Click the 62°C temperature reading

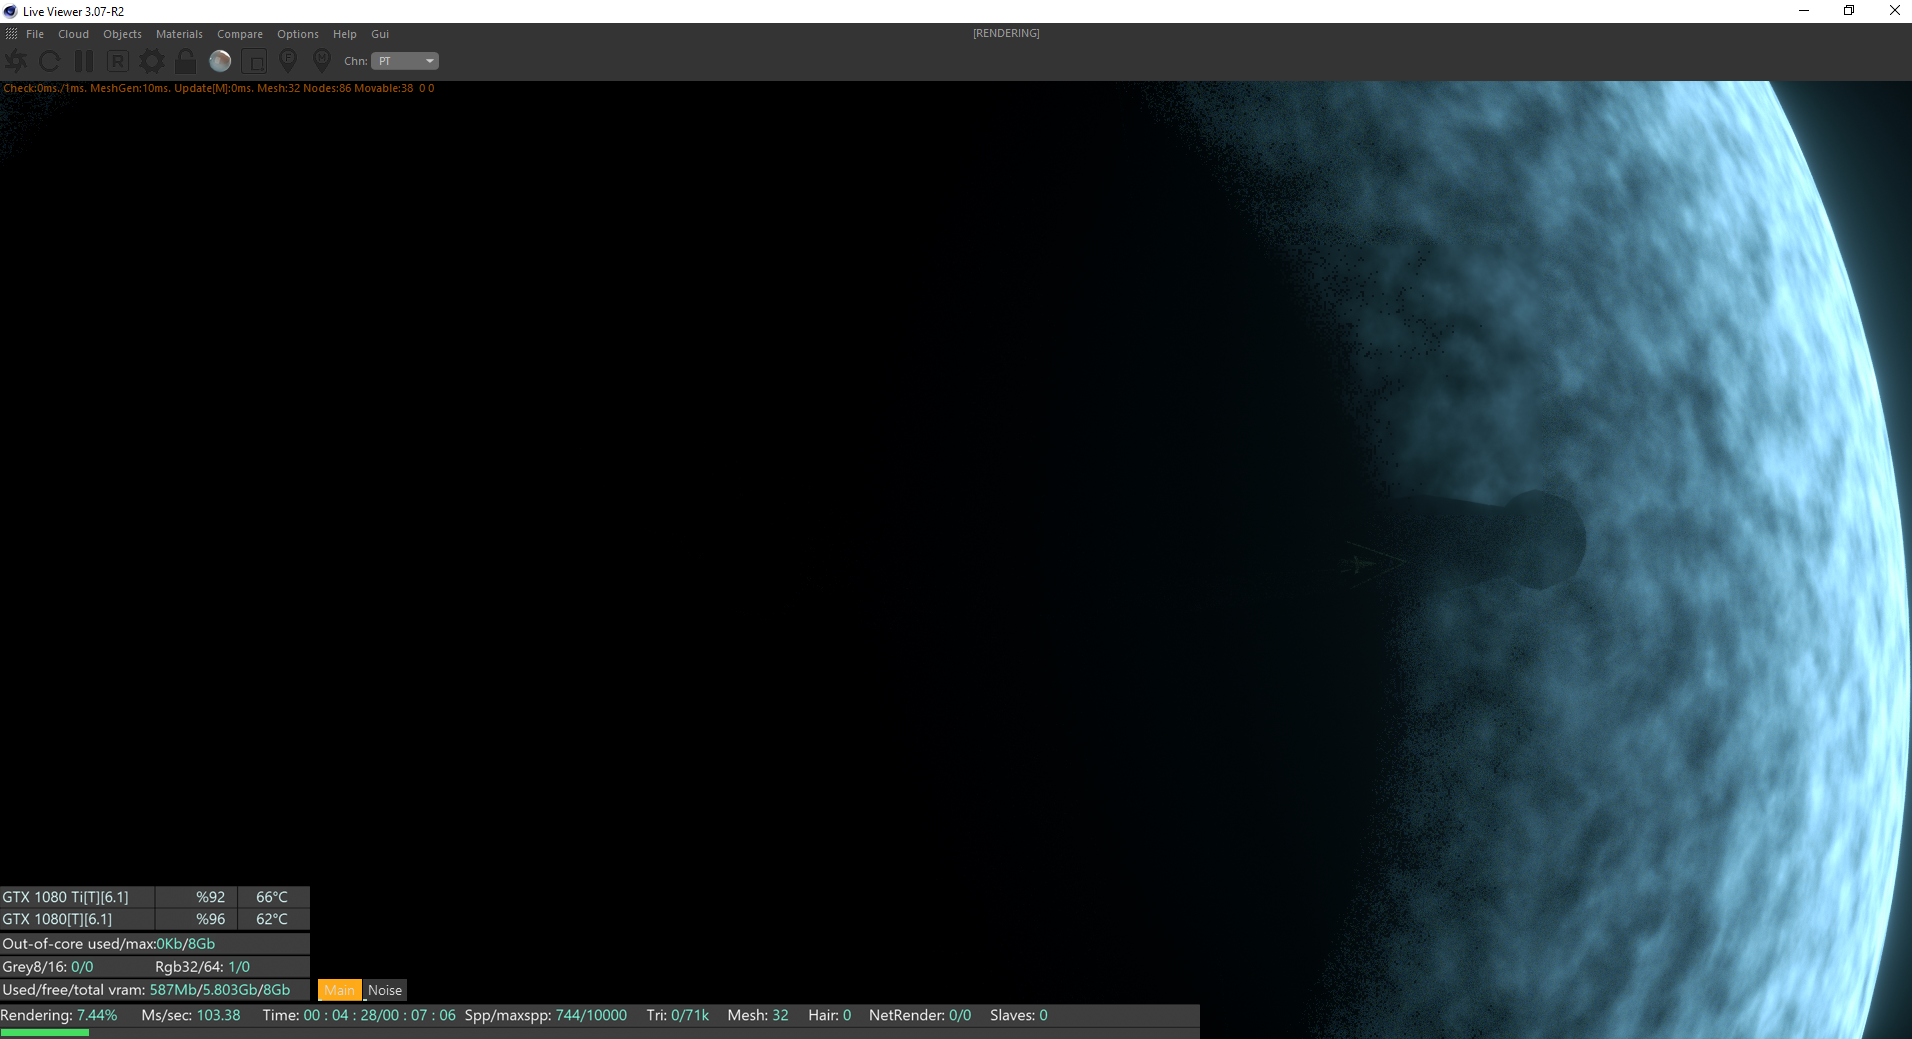pyautogui.click(x=272, y=919)
